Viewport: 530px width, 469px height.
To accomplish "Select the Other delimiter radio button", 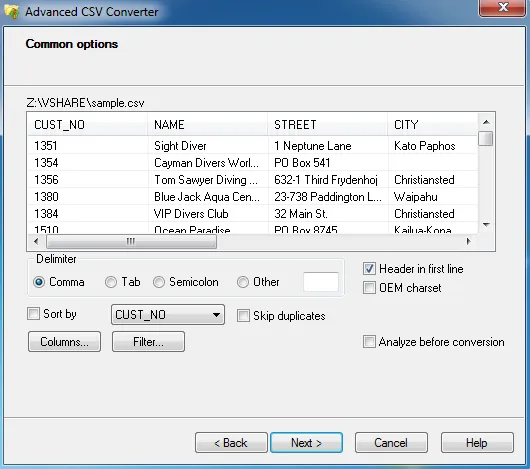I will [x=243, y=282].
